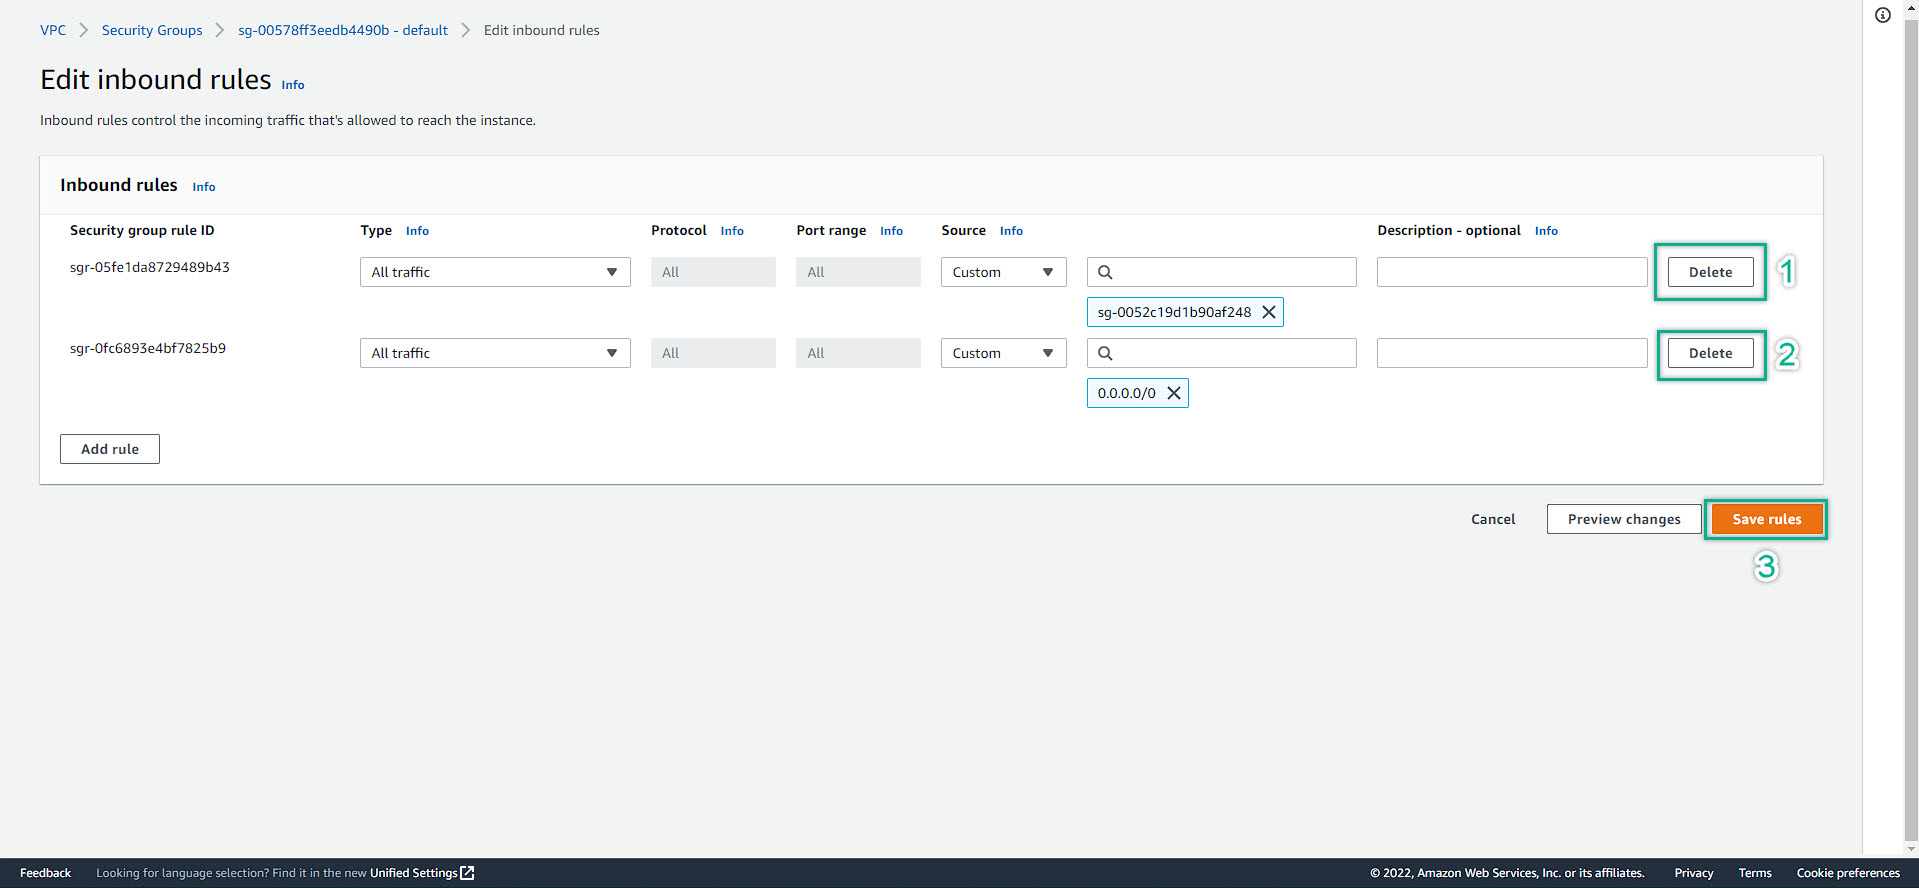
Task: Click the search icon in second rule source field
Action: pyautogui.click(x=1105, y=353)
